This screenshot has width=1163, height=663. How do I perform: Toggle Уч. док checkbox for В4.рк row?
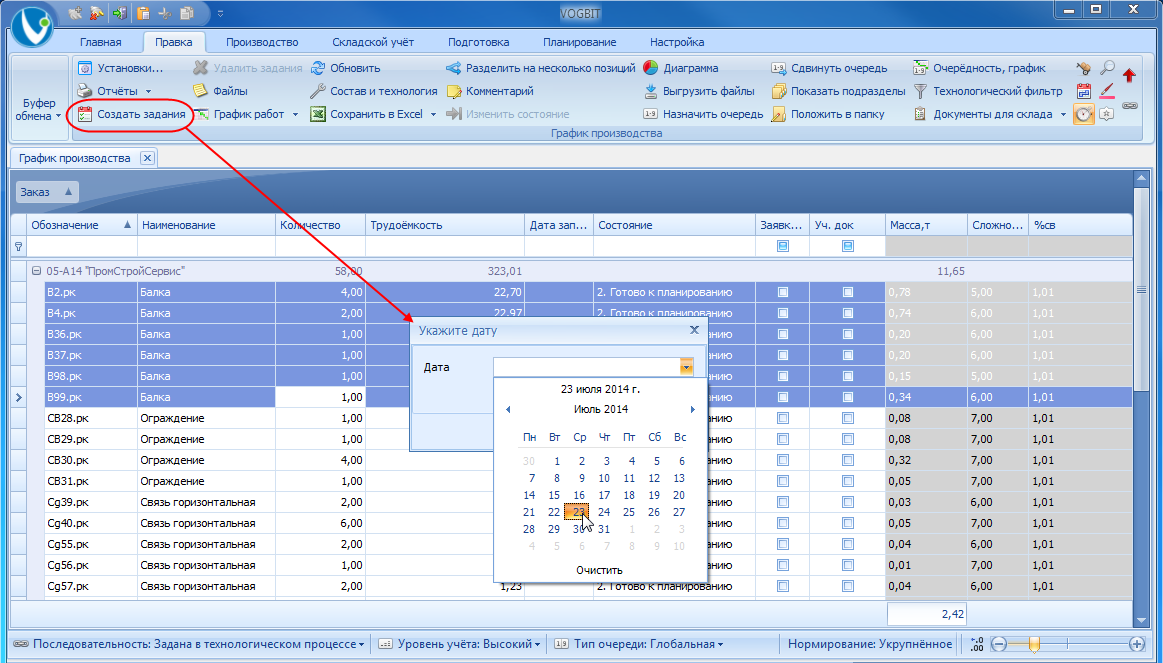click(848, 313)
